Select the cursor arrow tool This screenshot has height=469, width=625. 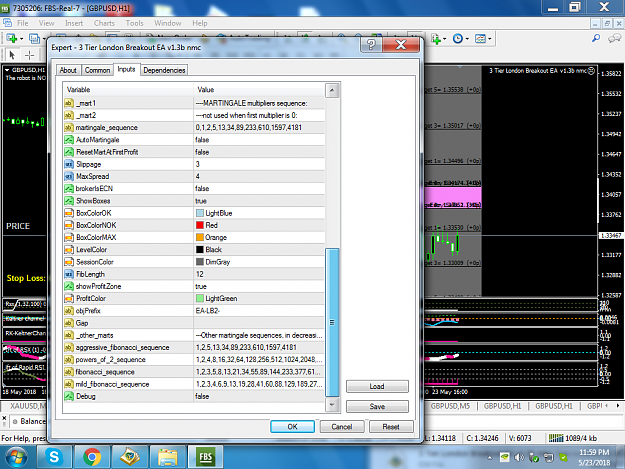(12, 55)
